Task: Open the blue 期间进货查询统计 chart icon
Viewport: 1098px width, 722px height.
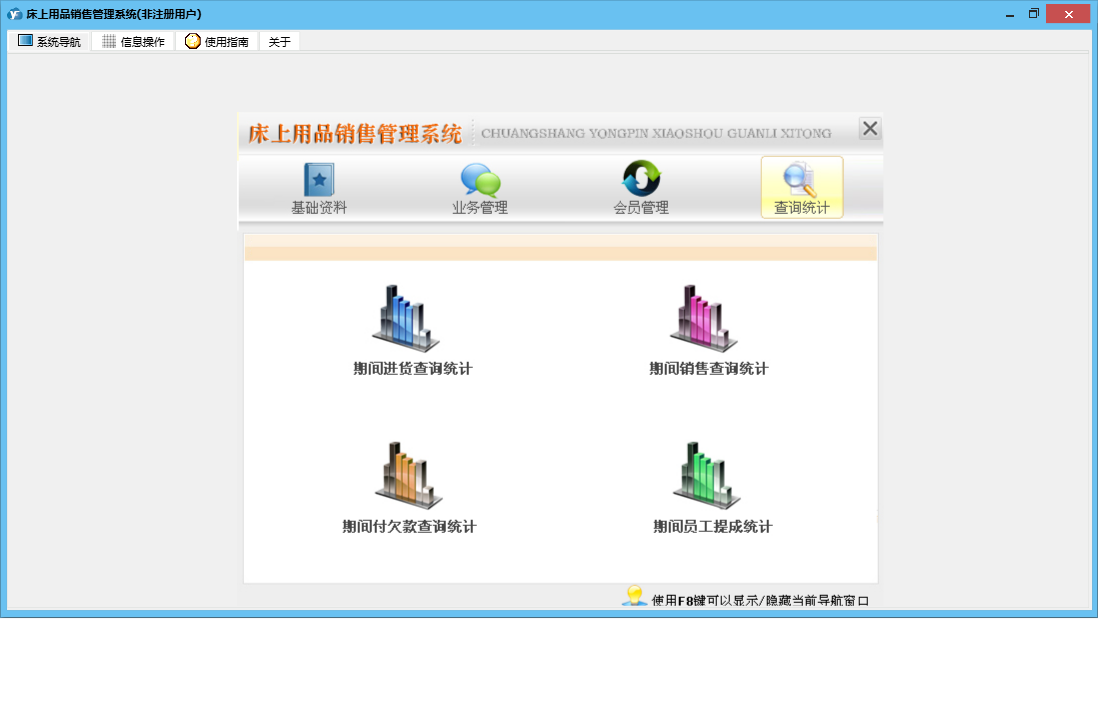Action: (x=406, y=318)
